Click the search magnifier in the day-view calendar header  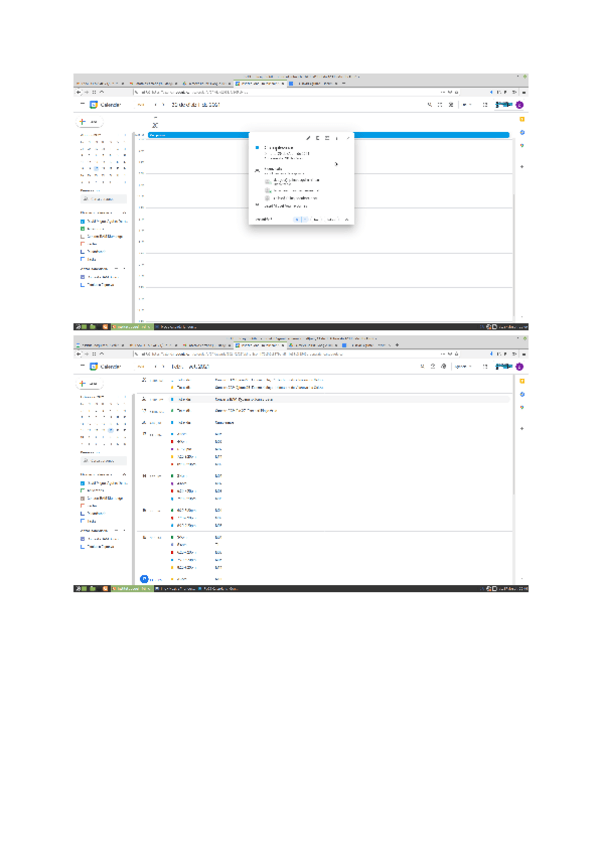430,104
